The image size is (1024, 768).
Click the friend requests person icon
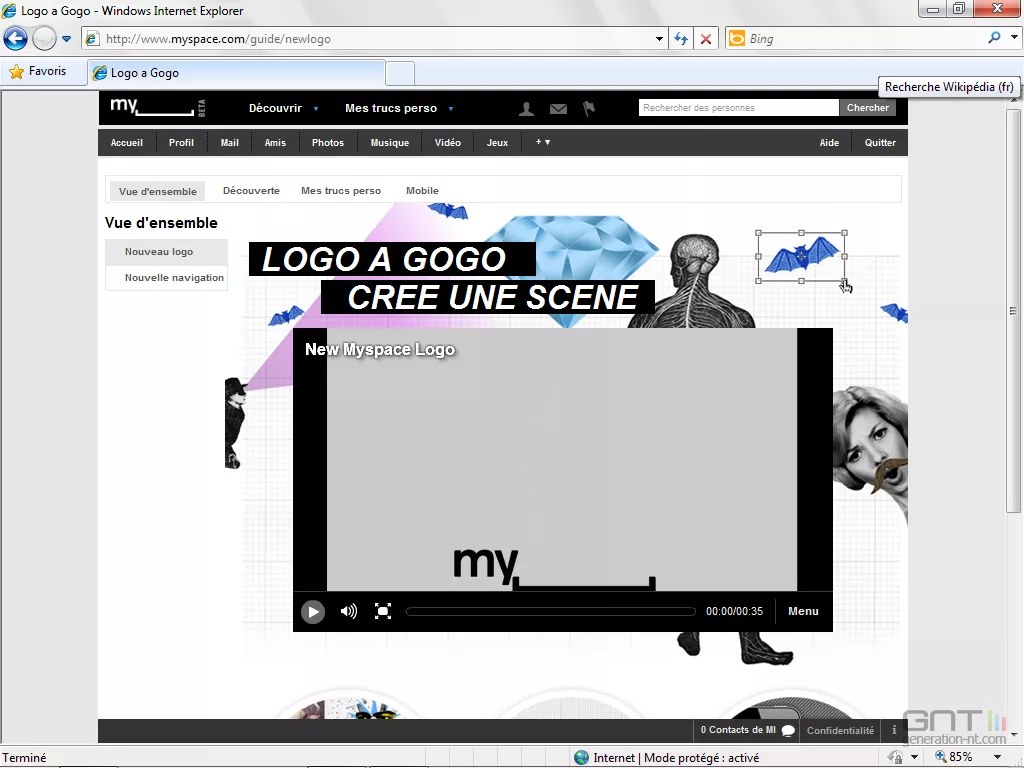526,109
